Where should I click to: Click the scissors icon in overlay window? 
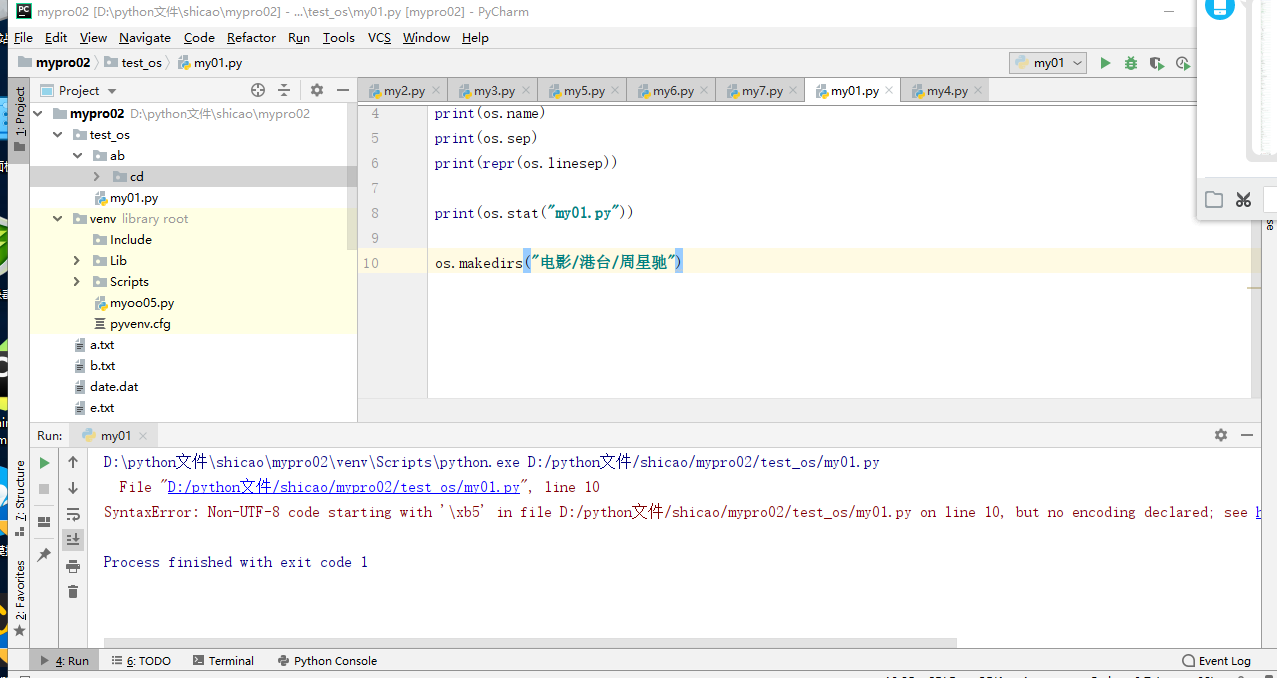(x=1243, y=199)
